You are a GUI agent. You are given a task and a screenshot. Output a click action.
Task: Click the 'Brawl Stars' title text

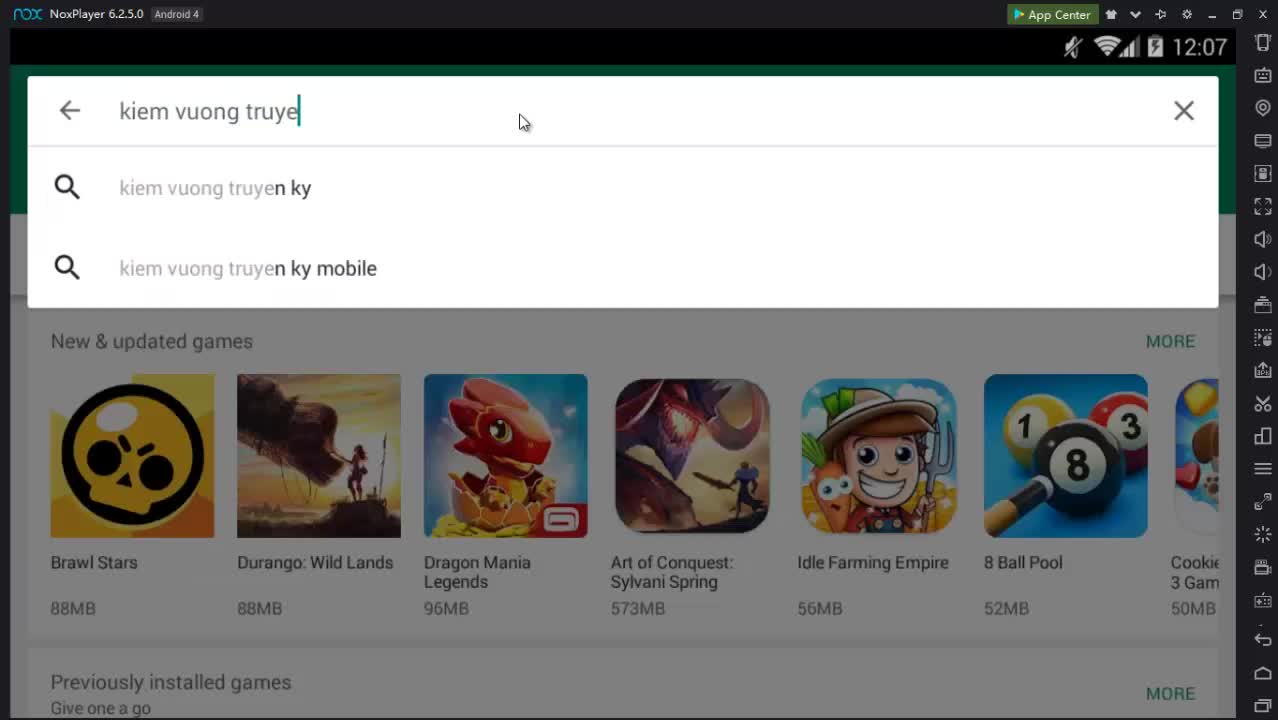(94, 563)
